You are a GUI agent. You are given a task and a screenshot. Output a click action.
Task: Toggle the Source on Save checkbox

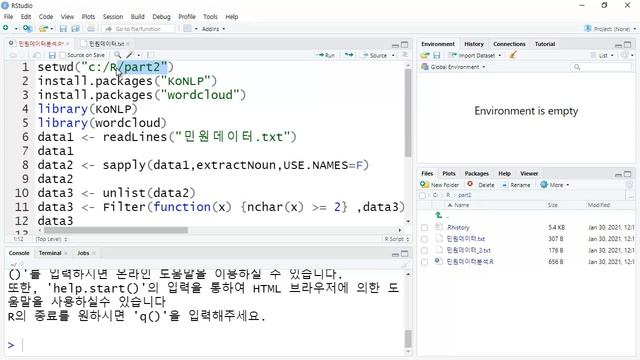pyautogui.click(x=62, y=55)
